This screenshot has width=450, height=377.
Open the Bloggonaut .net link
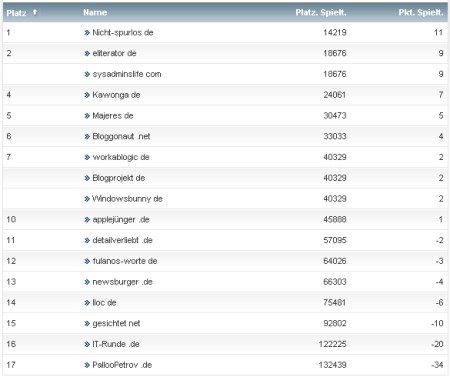coord(121,136)
